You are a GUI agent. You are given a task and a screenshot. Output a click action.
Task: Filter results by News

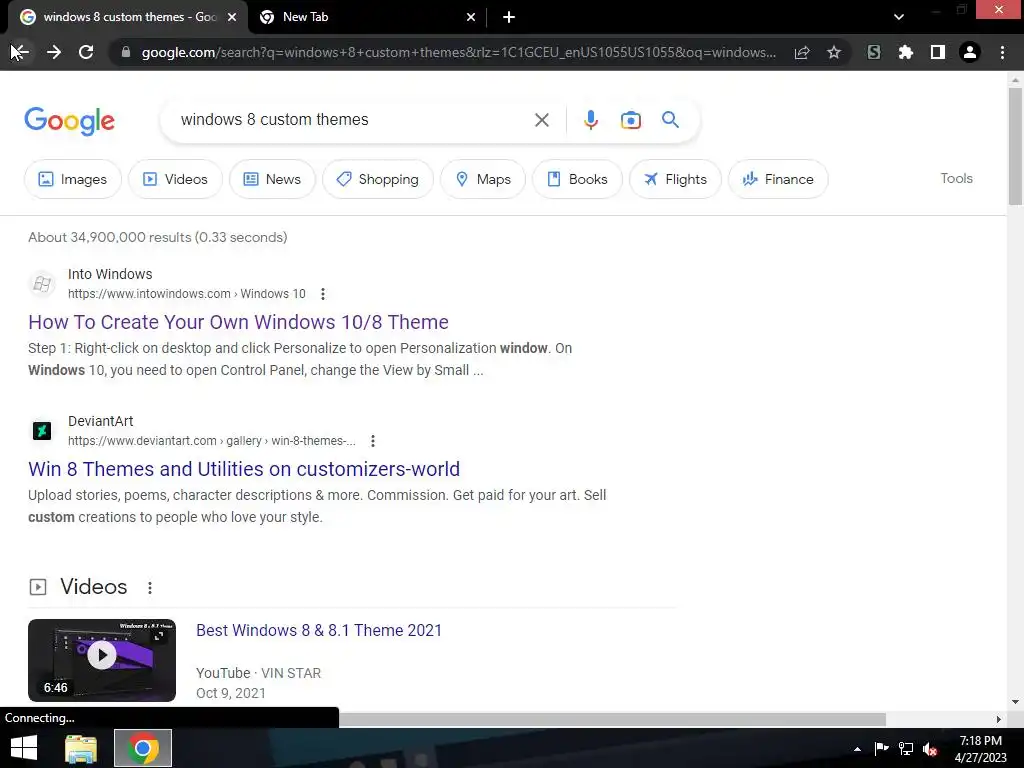(x=272, y=179)
